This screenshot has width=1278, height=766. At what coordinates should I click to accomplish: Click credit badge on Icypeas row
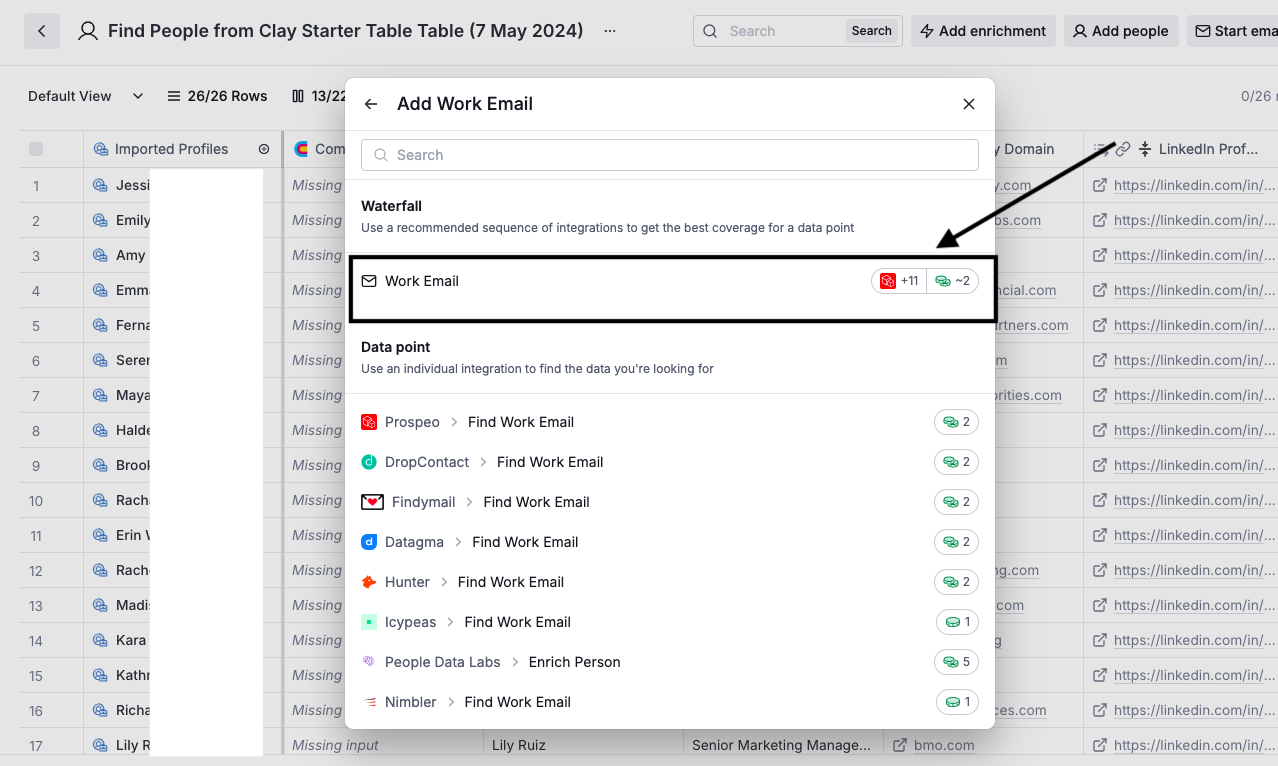coord(957,622)
